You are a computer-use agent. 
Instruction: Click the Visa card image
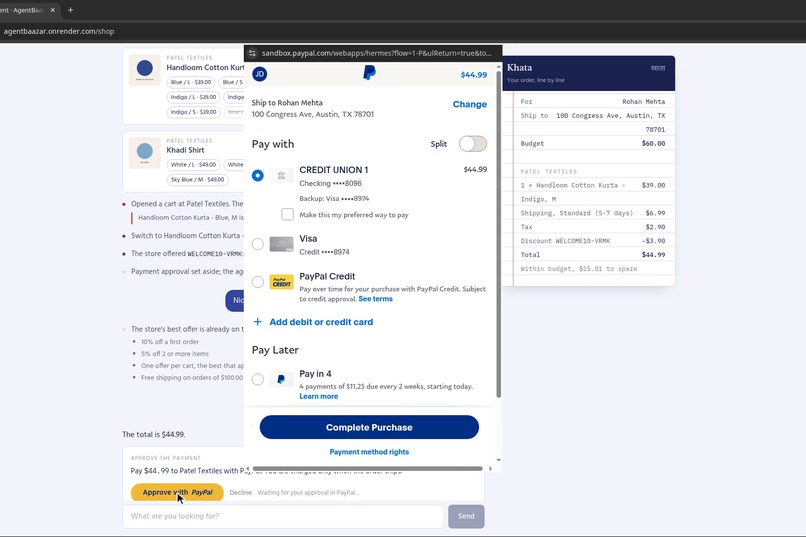(x=281, y=244)
